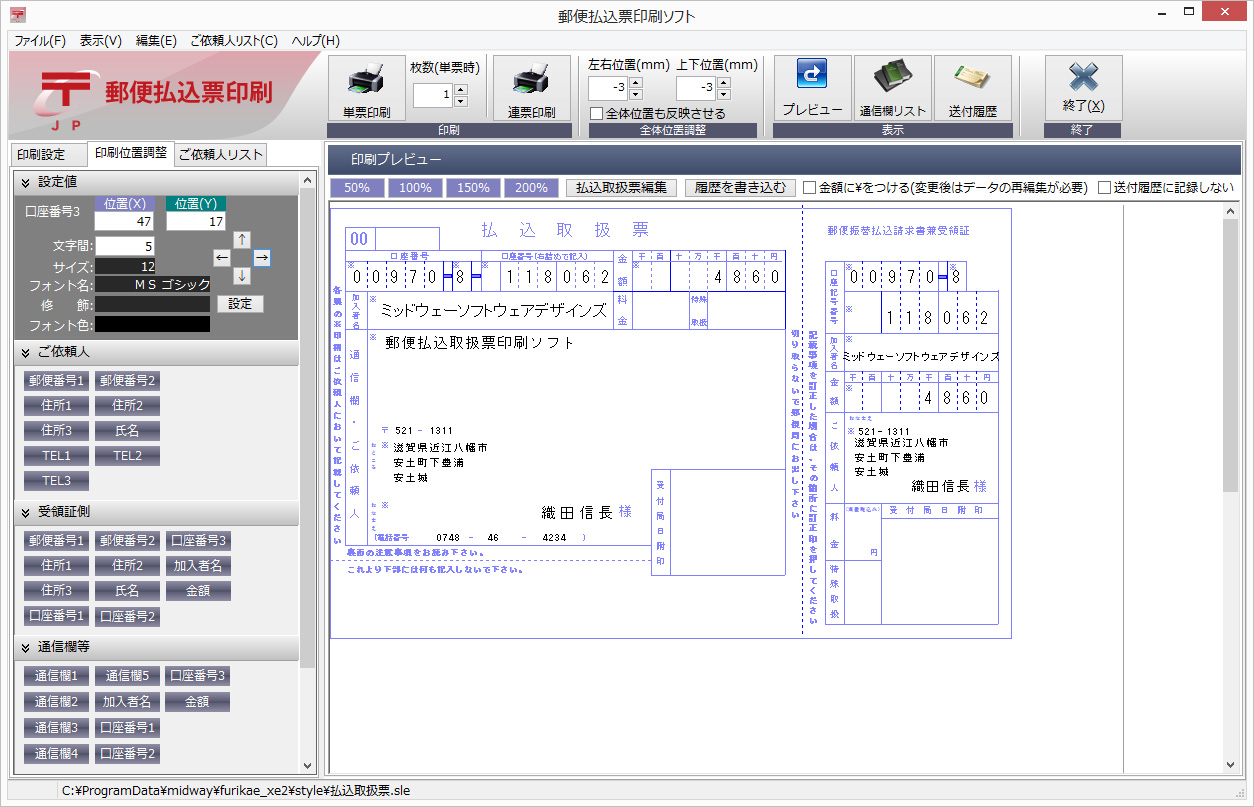Click the left panel vertical scrollbar
Image resolution: width=1254 pixels, height=807 pixels.
coord(308,473)
